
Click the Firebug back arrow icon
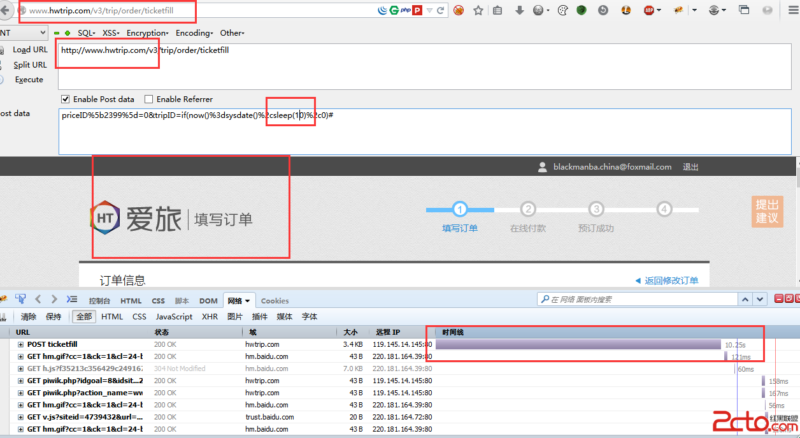point(37,299)
